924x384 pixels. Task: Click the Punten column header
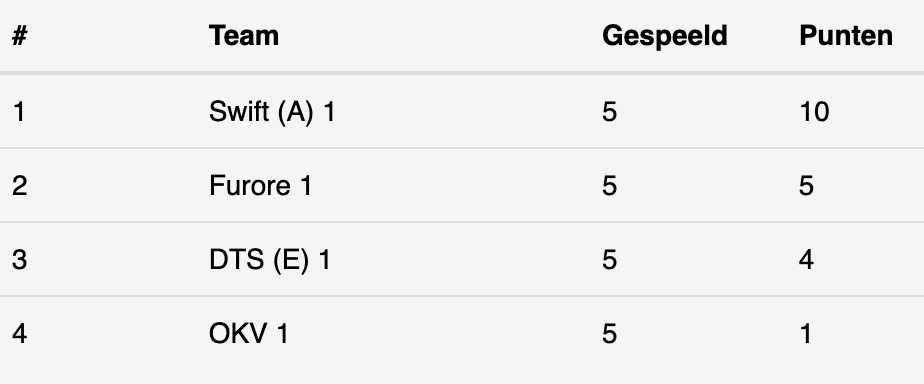[846, 36]
